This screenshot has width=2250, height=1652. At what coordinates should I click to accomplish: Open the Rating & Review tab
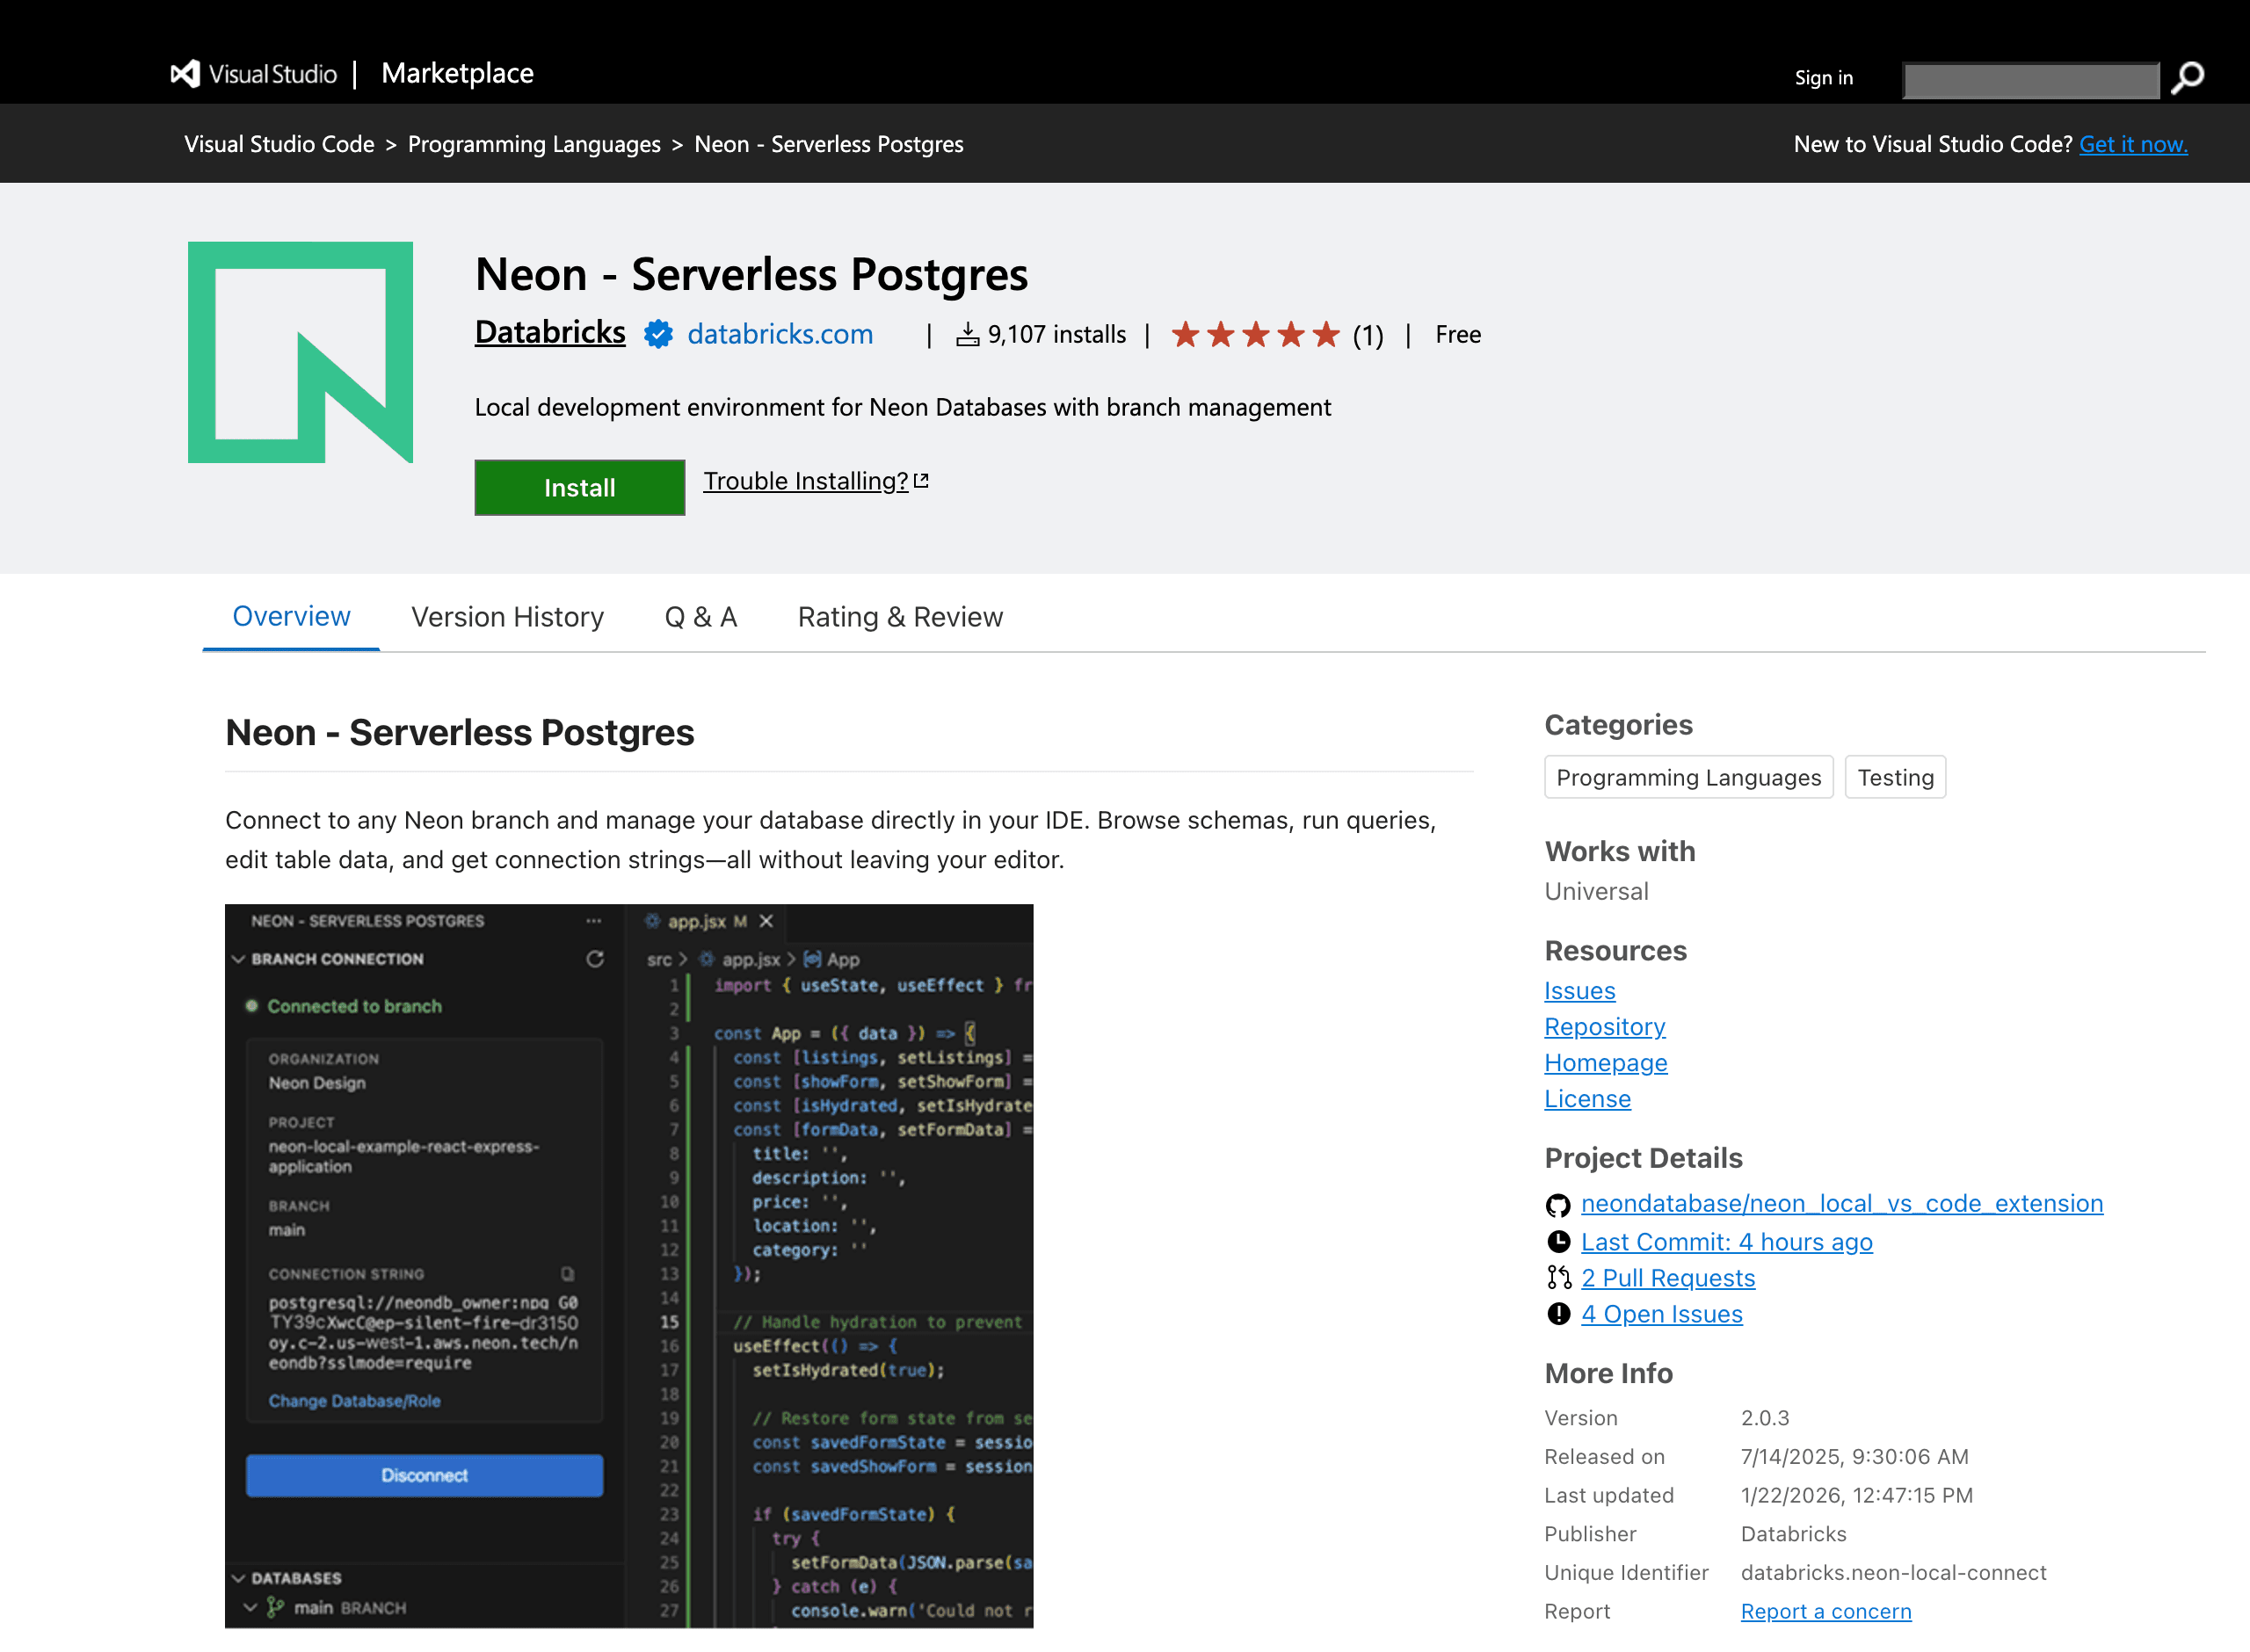pos(899,617)
